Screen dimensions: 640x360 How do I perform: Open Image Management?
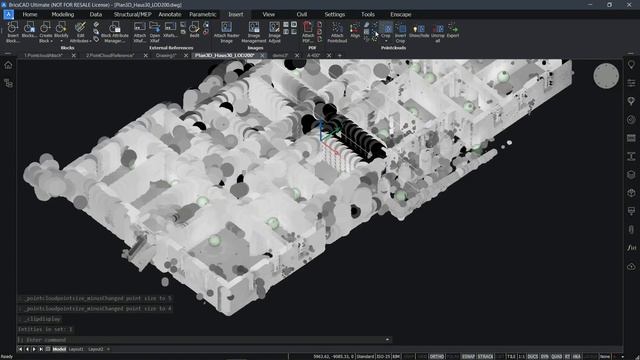(254, 32)
